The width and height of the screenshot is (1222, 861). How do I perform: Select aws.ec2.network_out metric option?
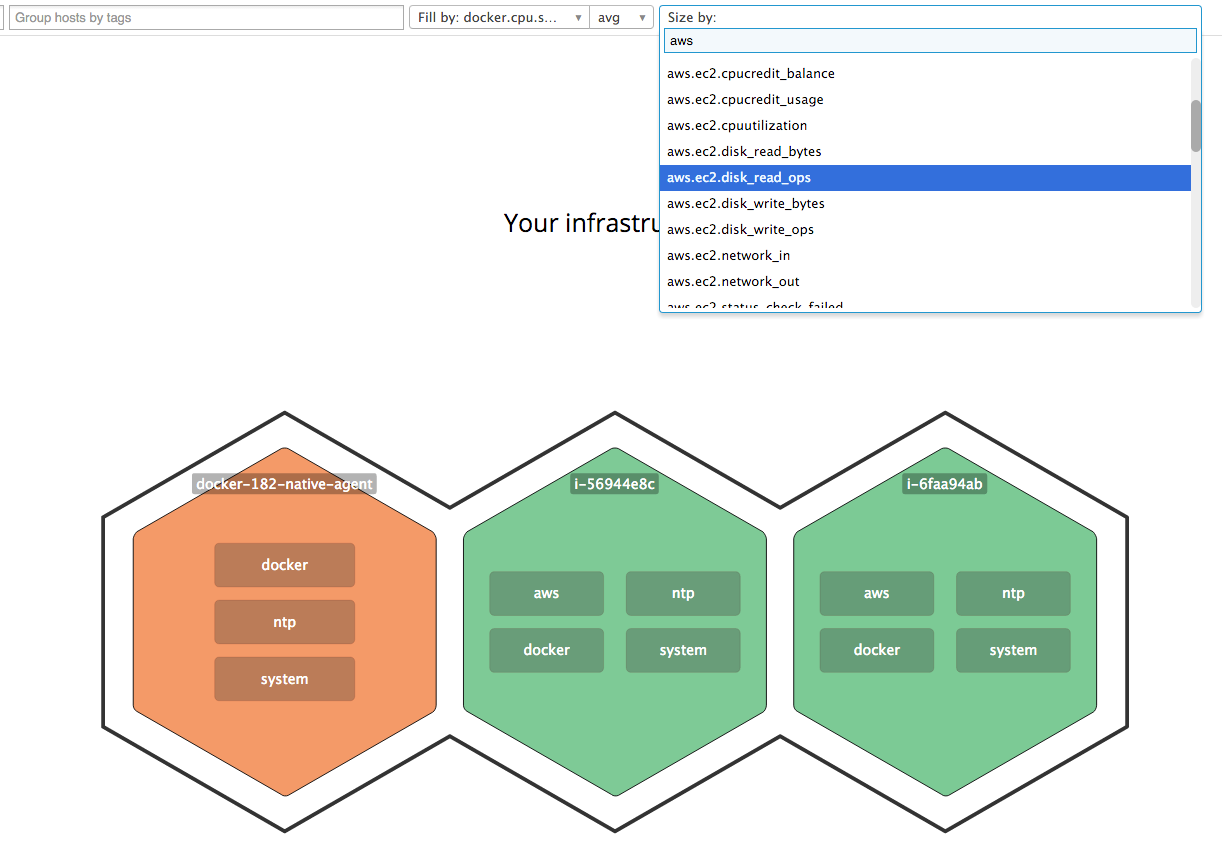[733, 282]
